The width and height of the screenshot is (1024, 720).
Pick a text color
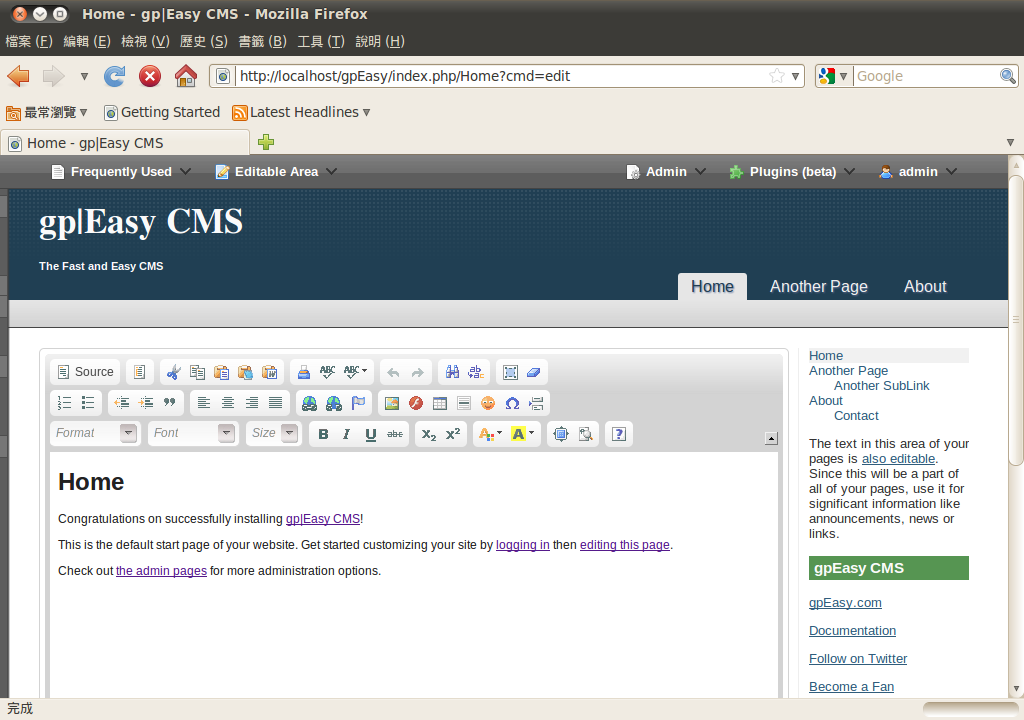pos(490,434)
